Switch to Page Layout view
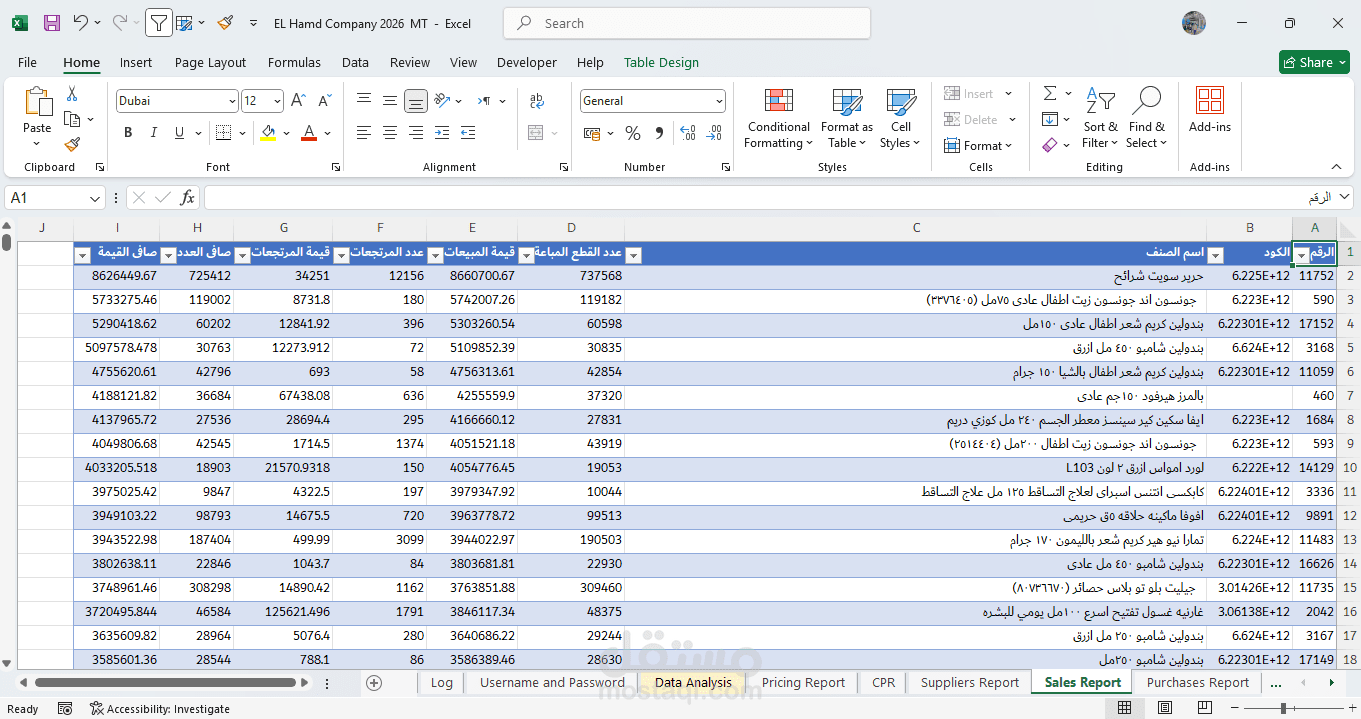The image size is (1361, 719). tap(1165, 708)
